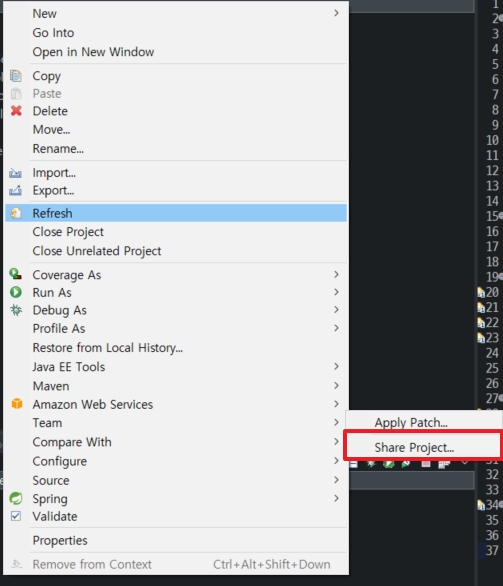Click the green Spring leaf icon
The image size is (503, 586).
coord(16,498)
